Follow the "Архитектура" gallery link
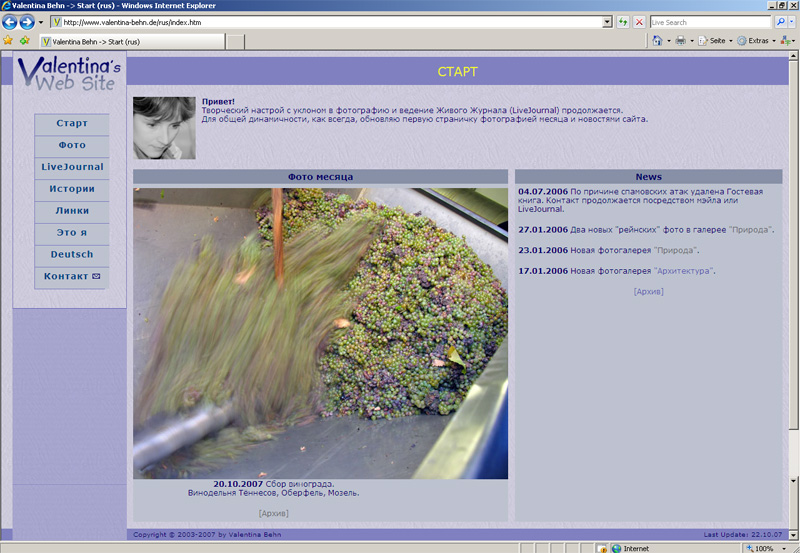The height and width of the screenshot is (553, 800). tap(683, 271)
